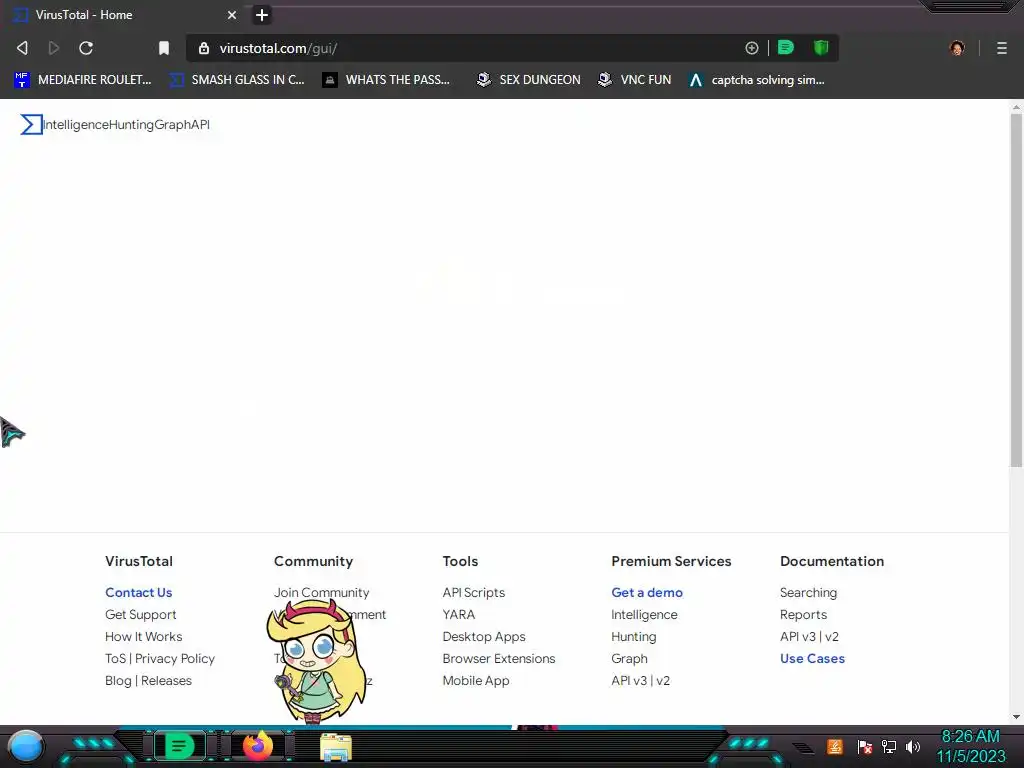Open the Desktop Apps link

484,637
